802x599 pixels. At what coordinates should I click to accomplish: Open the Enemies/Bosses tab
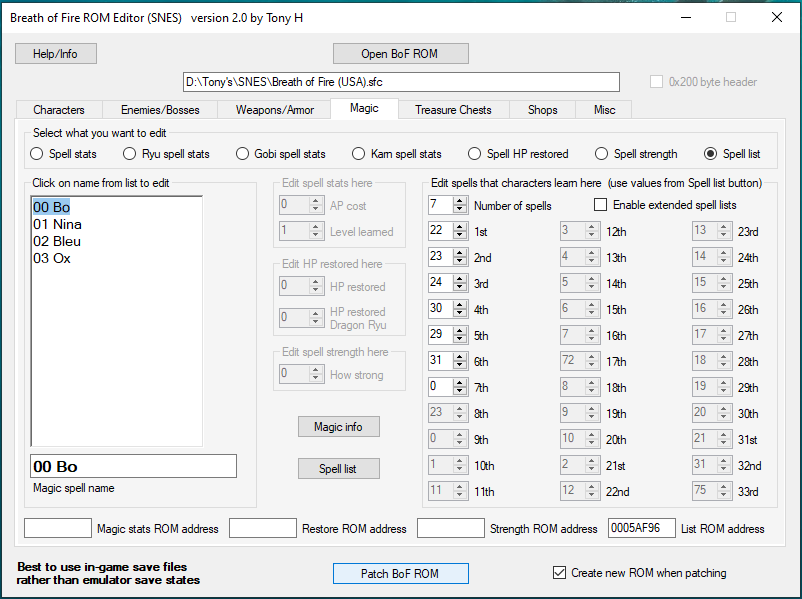tap(160, 110)
